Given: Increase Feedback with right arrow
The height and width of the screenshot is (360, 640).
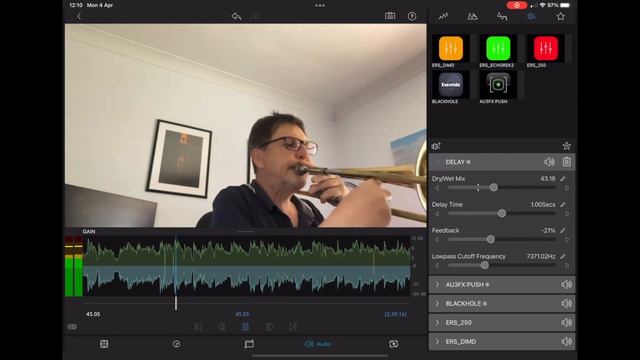Looking at the screenshot, I should 567,240.
